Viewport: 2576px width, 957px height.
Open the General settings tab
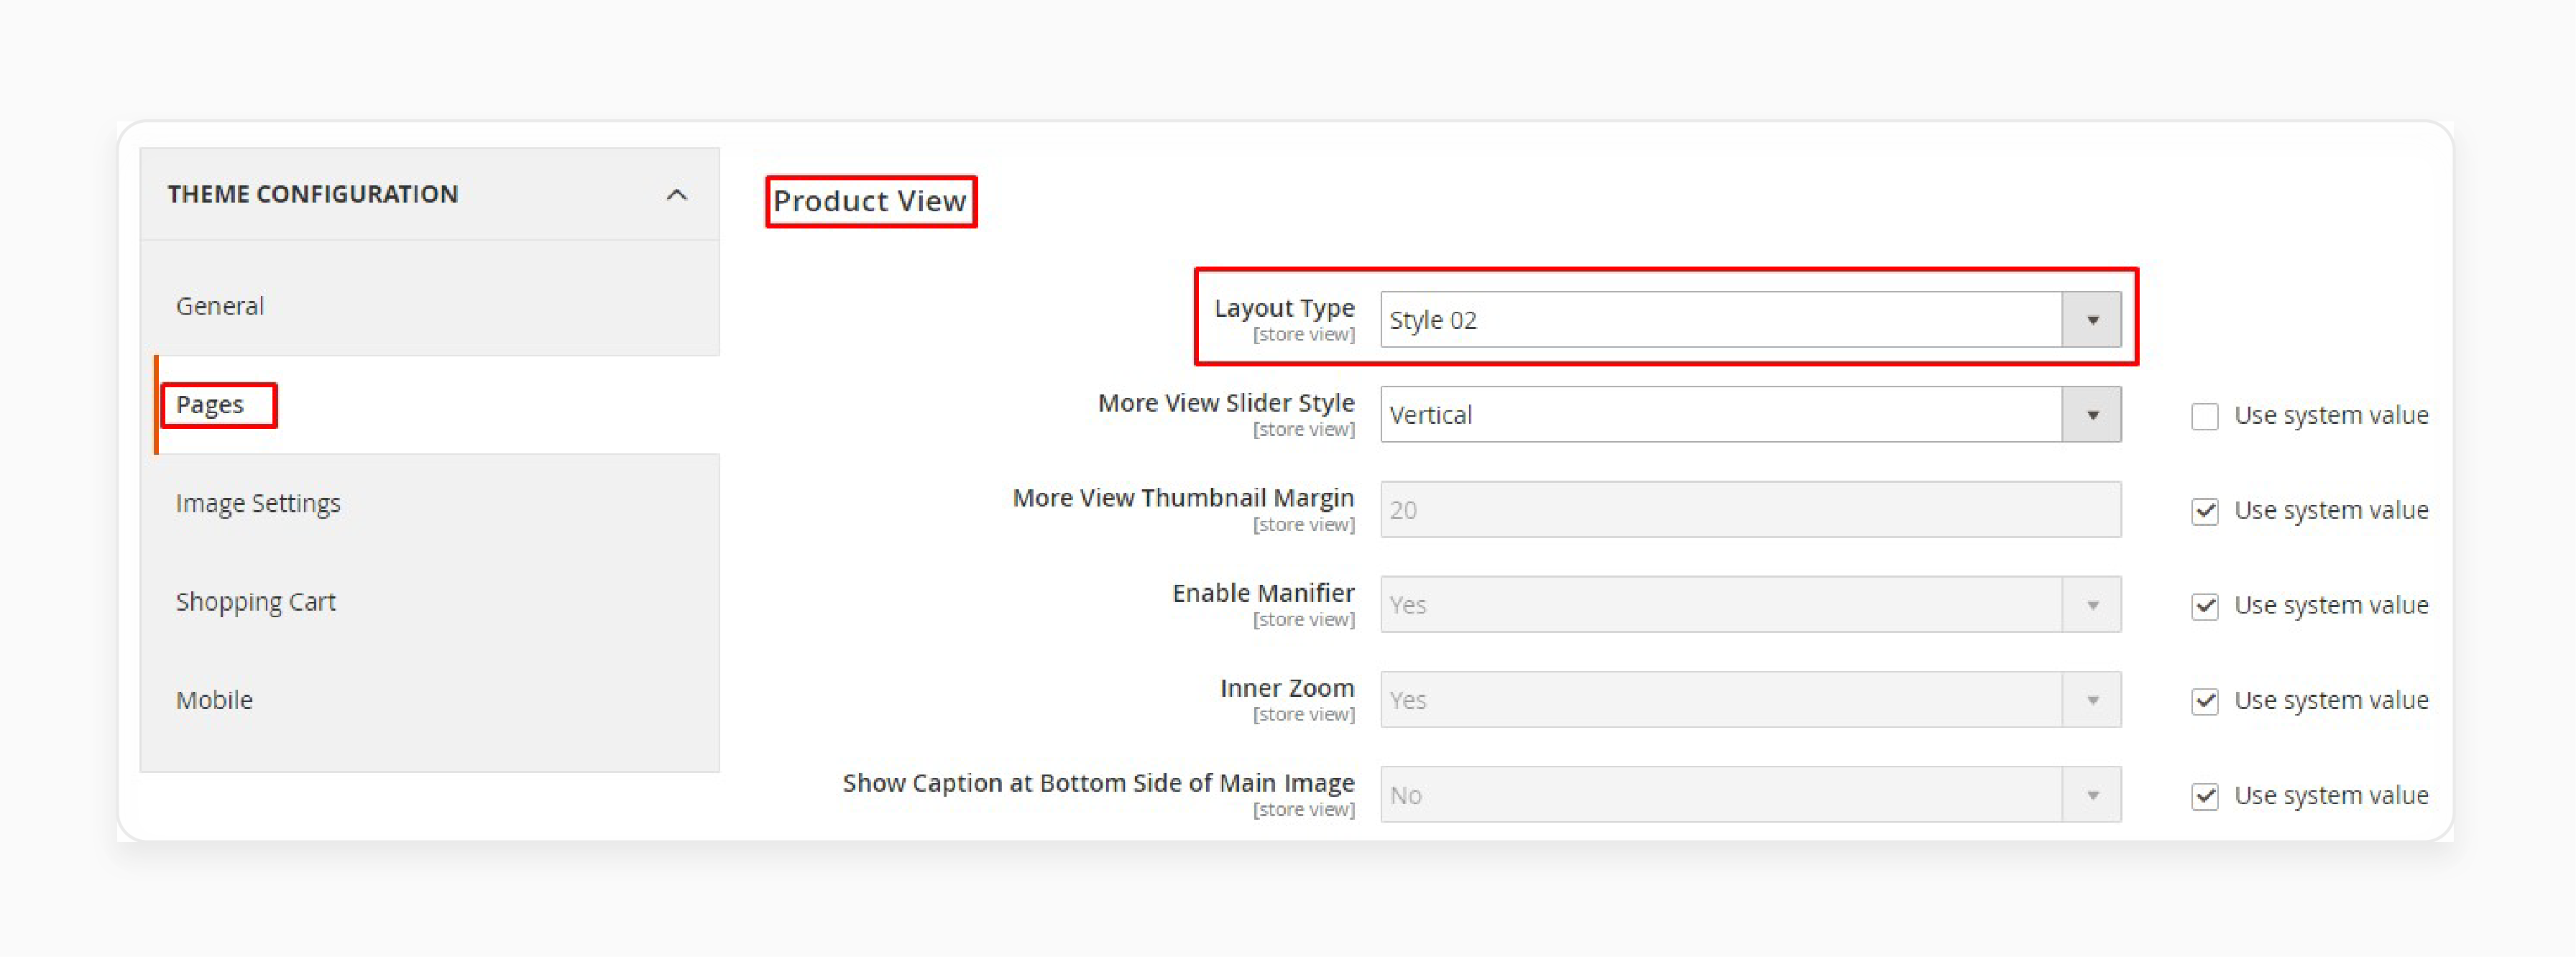coord(220,306)
